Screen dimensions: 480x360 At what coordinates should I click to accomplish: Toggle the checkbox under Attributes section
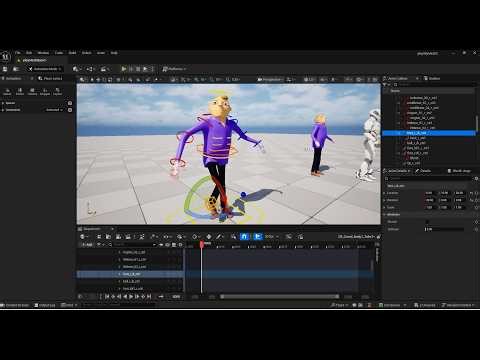[427, 222]
